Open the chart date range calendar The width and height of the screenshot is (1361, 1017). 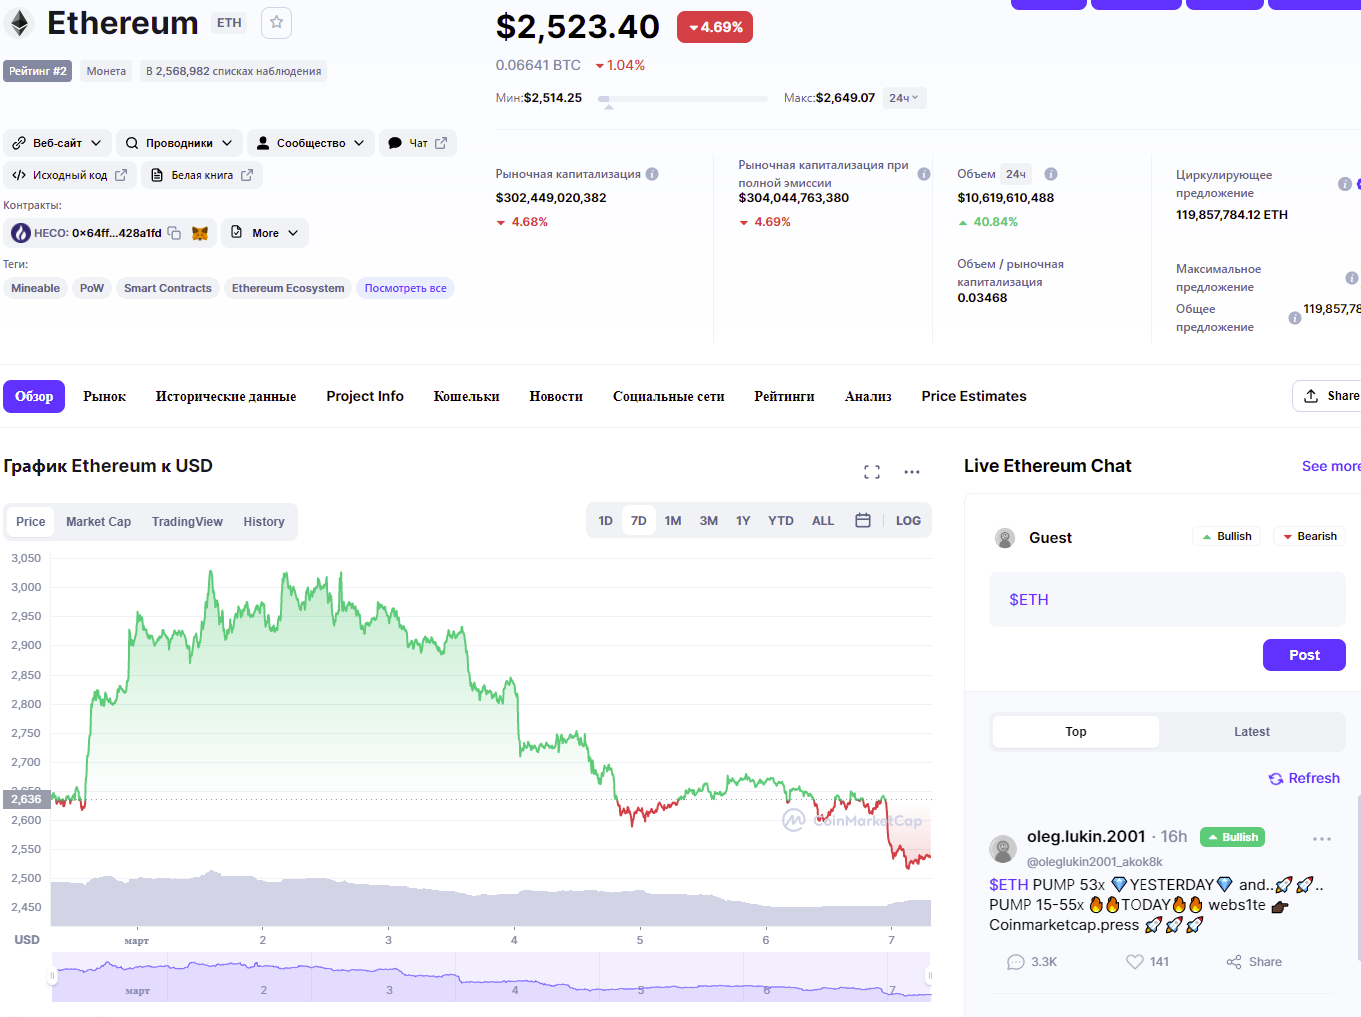pyautogui.click(x=863, y=521)
